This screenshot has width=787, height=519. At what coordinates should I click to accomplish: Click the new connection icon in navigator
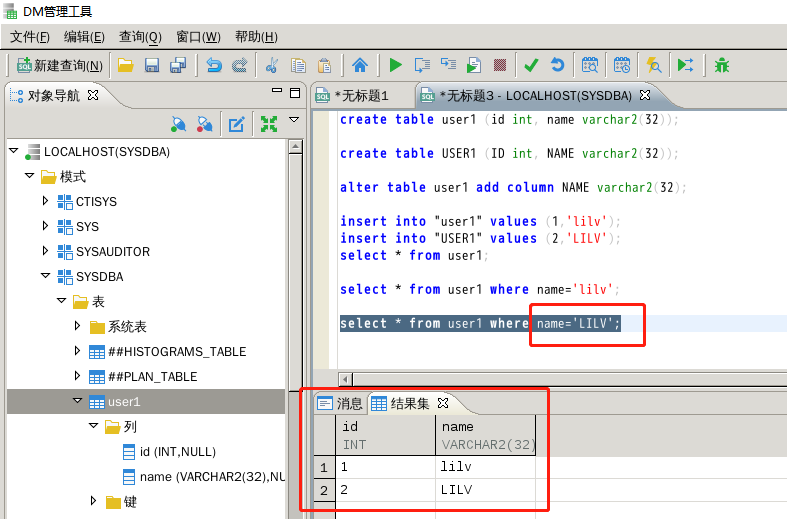tap(178, 124)
